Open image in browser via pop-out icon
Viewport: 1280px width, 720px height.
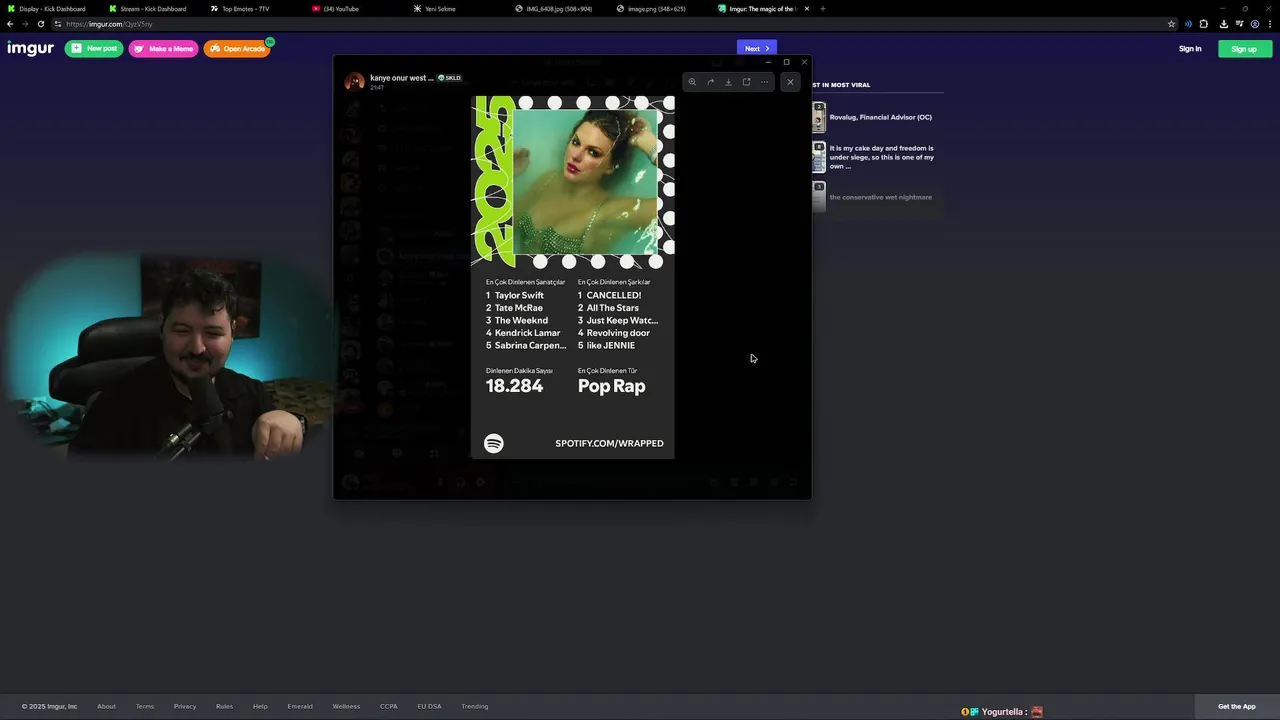click(x=746, y=82)
